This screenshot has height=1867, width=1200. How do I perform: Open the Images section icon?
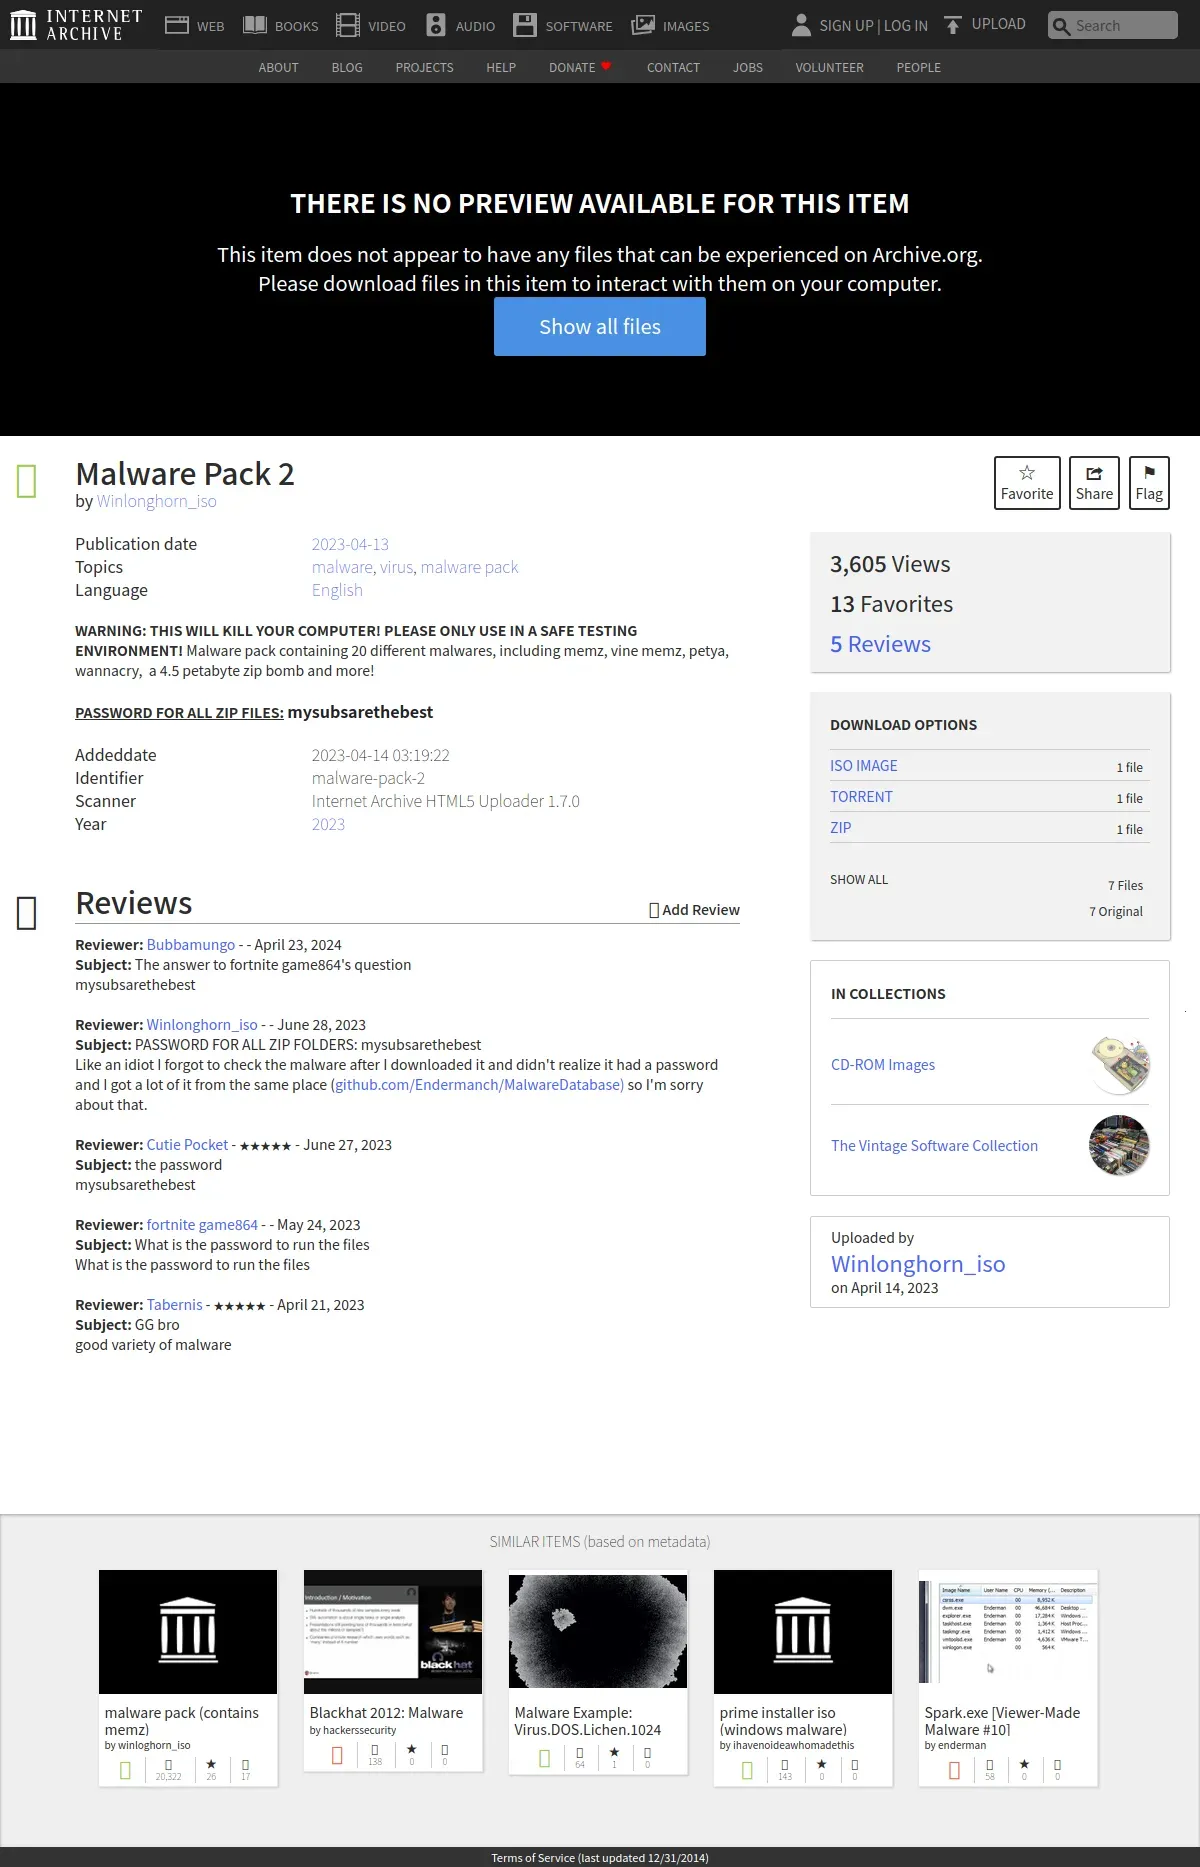click(x=643, y=25)
